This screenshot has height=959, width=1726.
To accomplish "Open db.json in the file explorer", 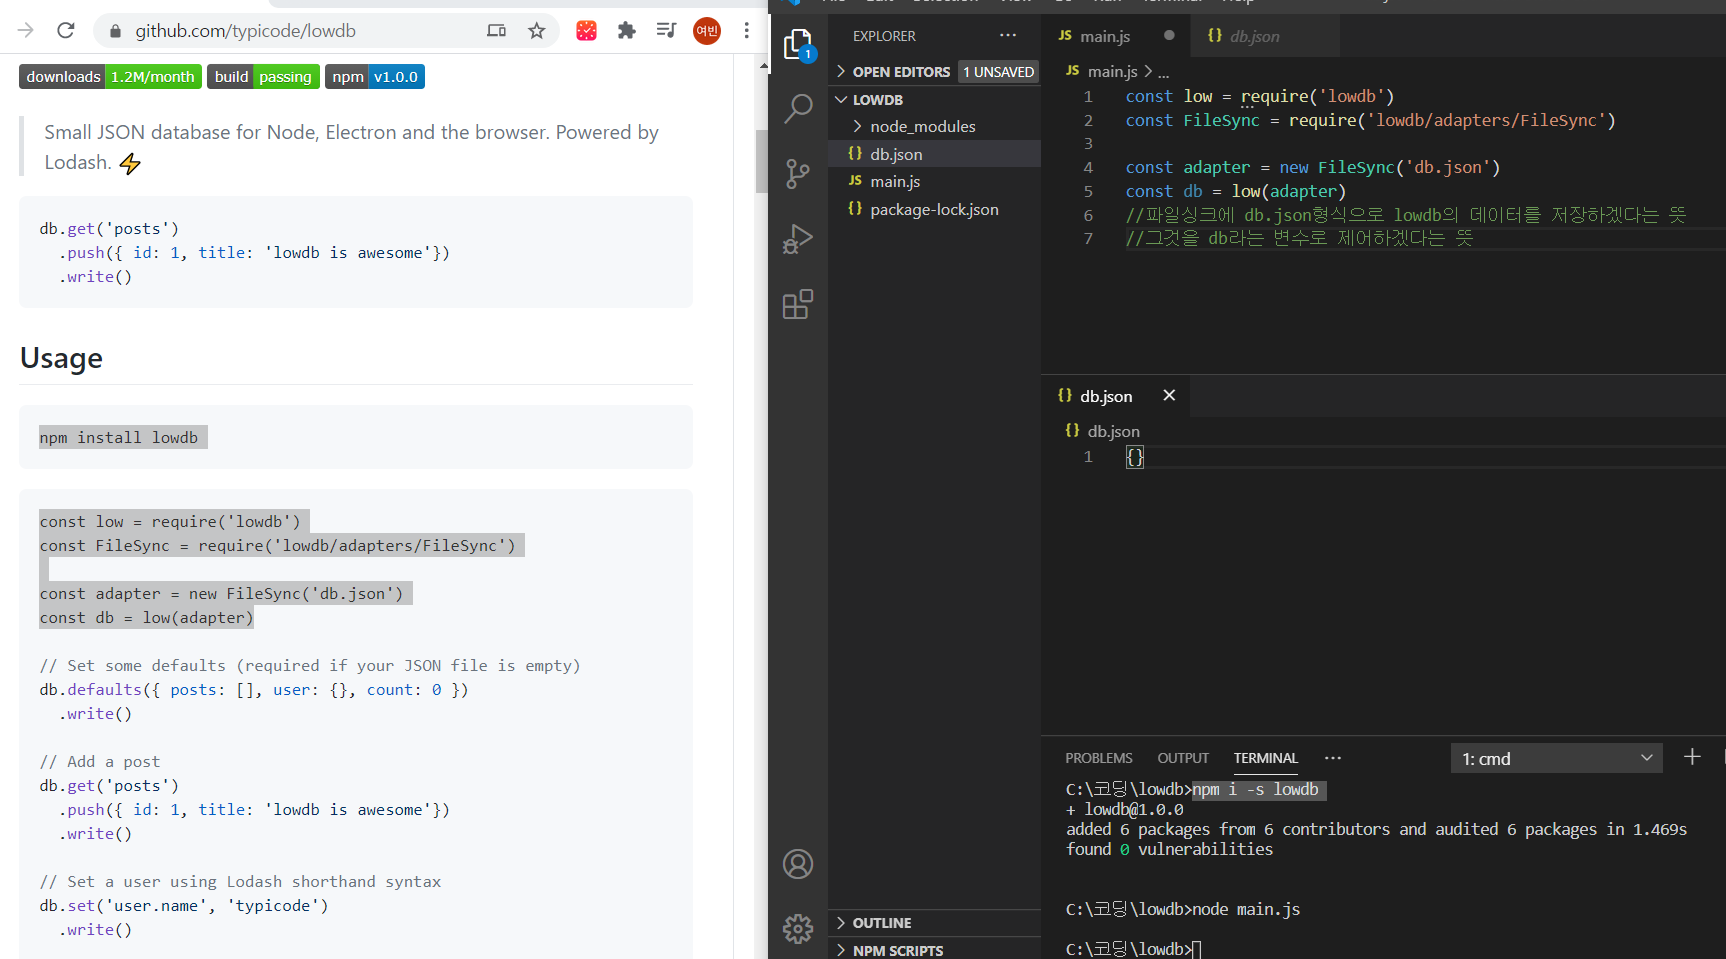I will [934, 153].
